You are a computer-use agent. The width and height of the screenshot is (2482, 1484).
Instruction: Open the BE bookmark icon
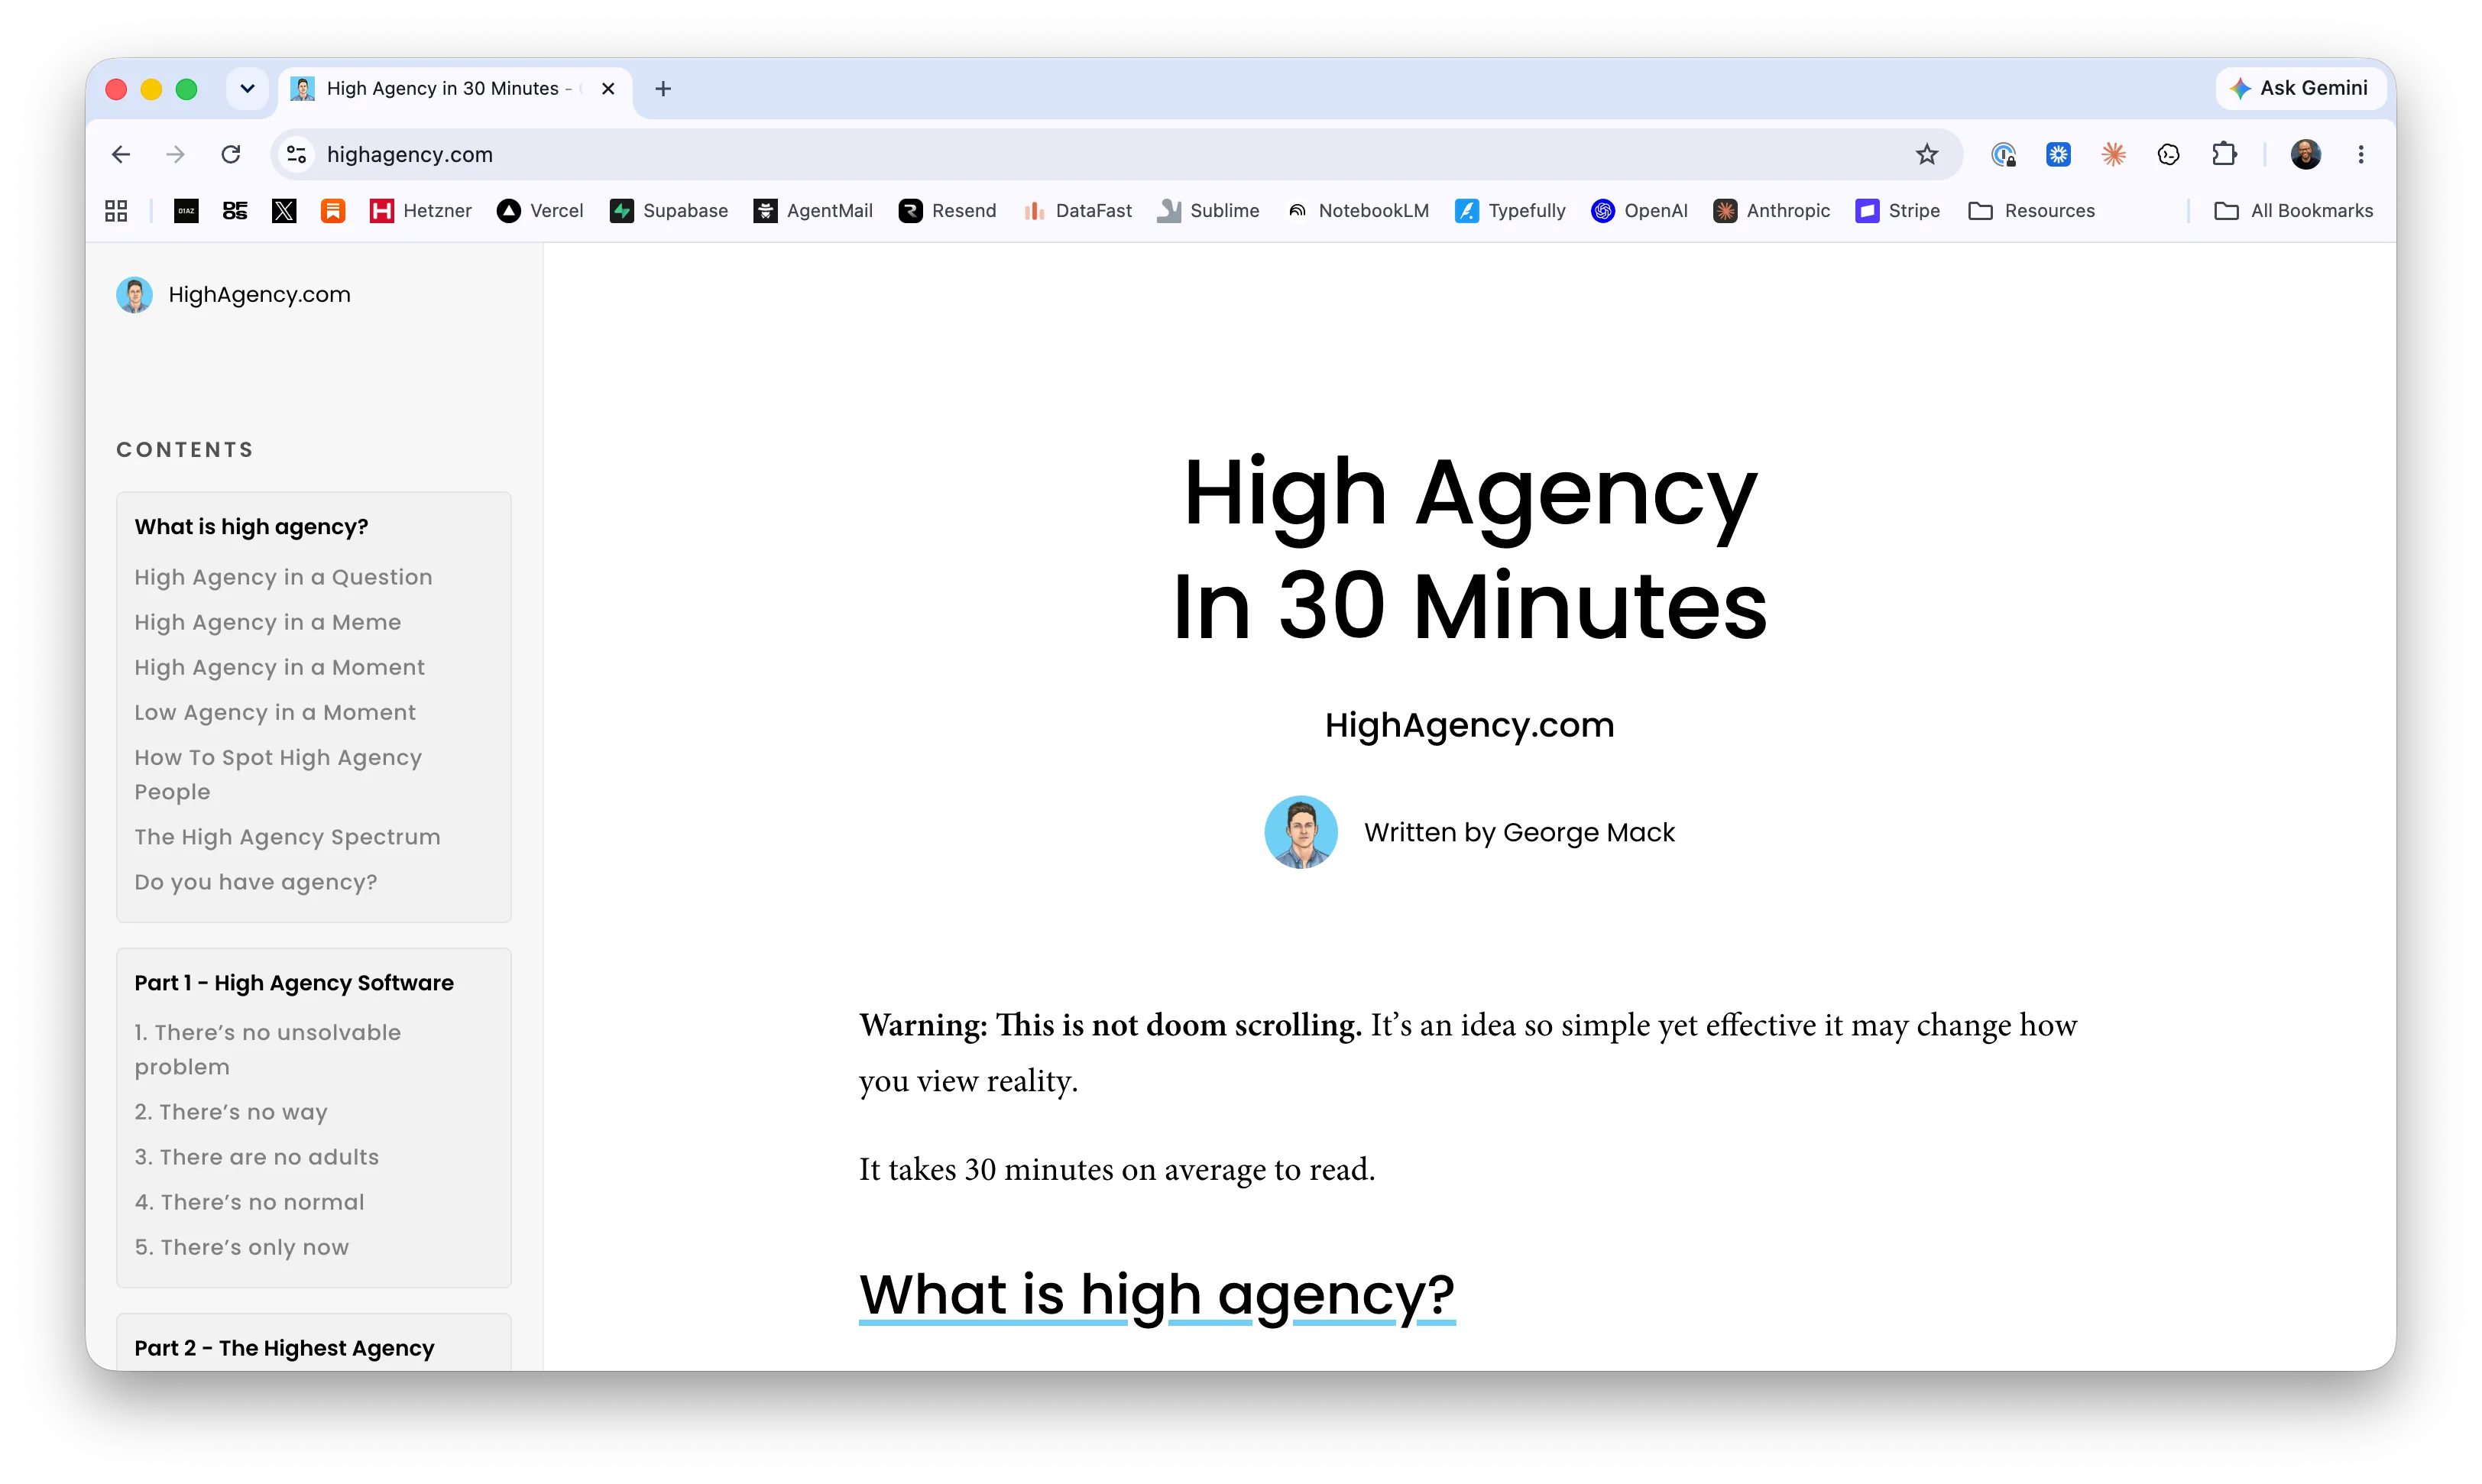click(x=235, y=210)
